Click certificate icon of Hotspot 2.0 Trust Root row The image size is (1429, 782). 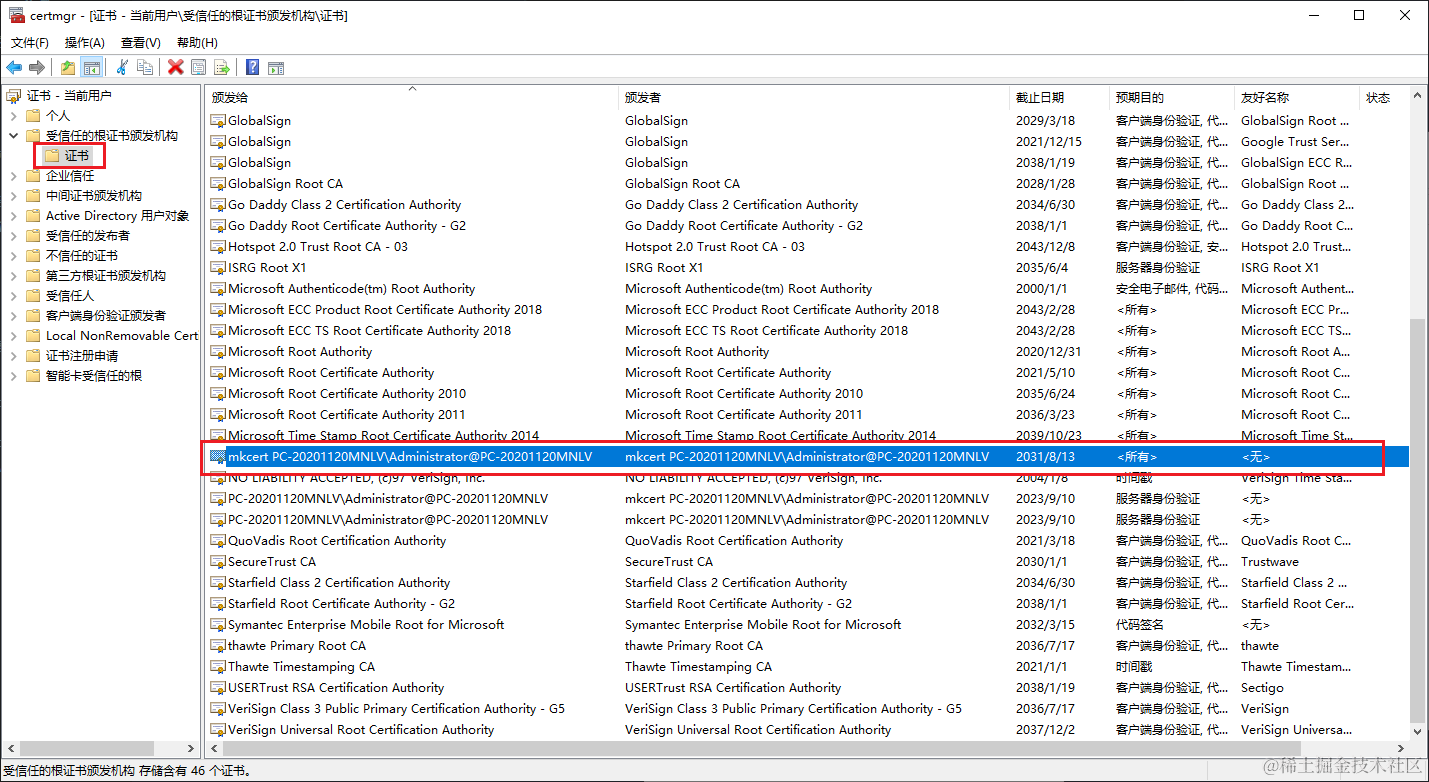pos(218,247)
